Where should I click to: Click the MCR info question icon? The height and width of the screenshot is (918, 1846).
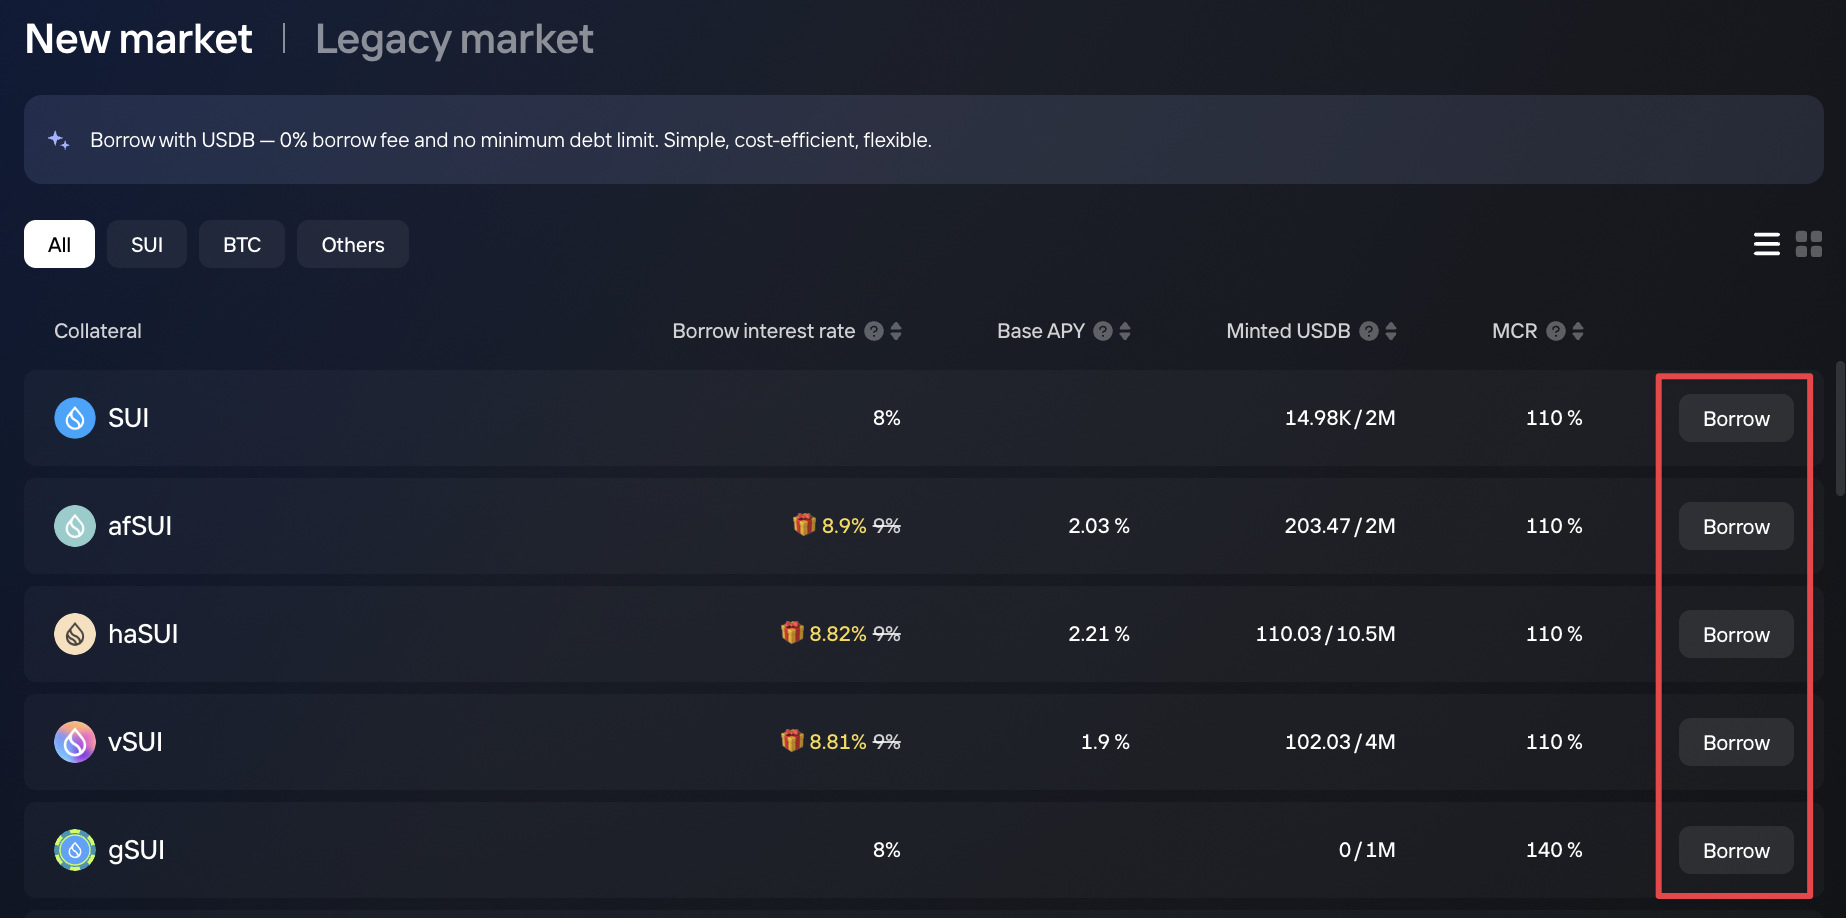click(1556, 331)
